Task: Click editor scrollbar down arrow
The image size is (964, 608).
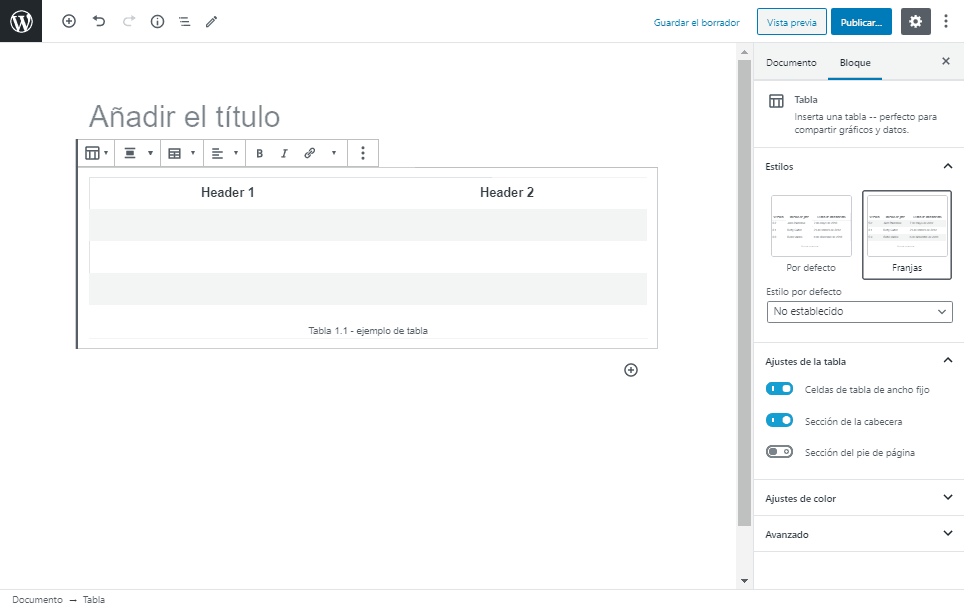Action: click(x=744, y=580)
